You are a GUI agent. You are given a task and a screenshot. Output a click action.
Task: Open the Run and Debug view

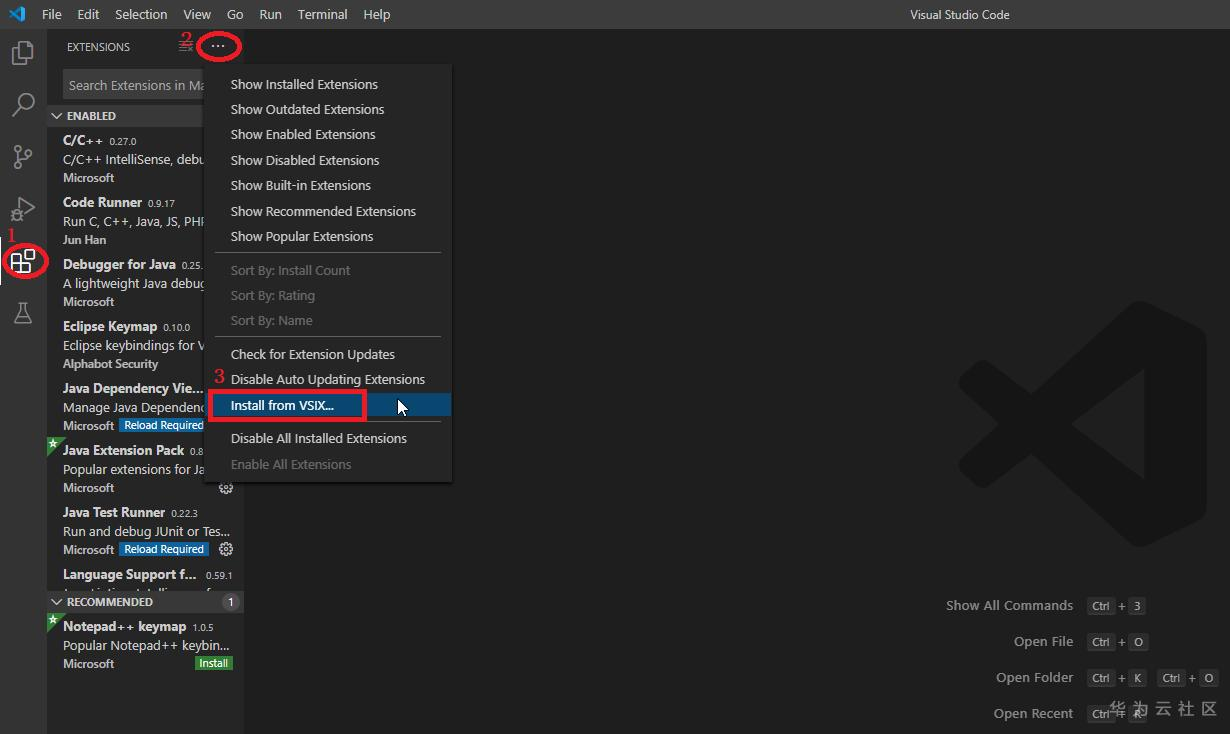(23, 208)
